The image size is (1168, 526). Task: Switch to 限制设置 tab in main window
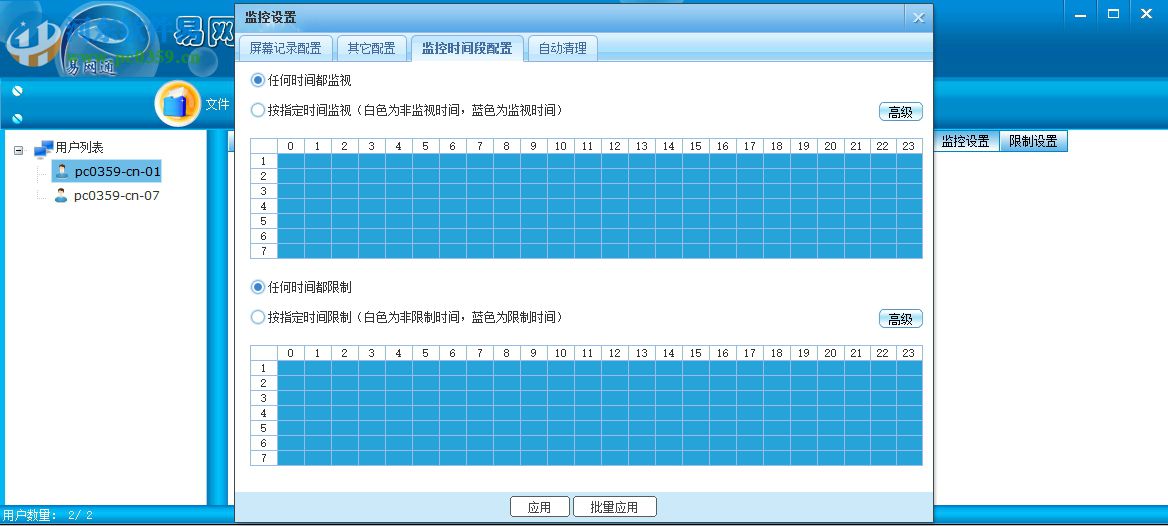1033,141
